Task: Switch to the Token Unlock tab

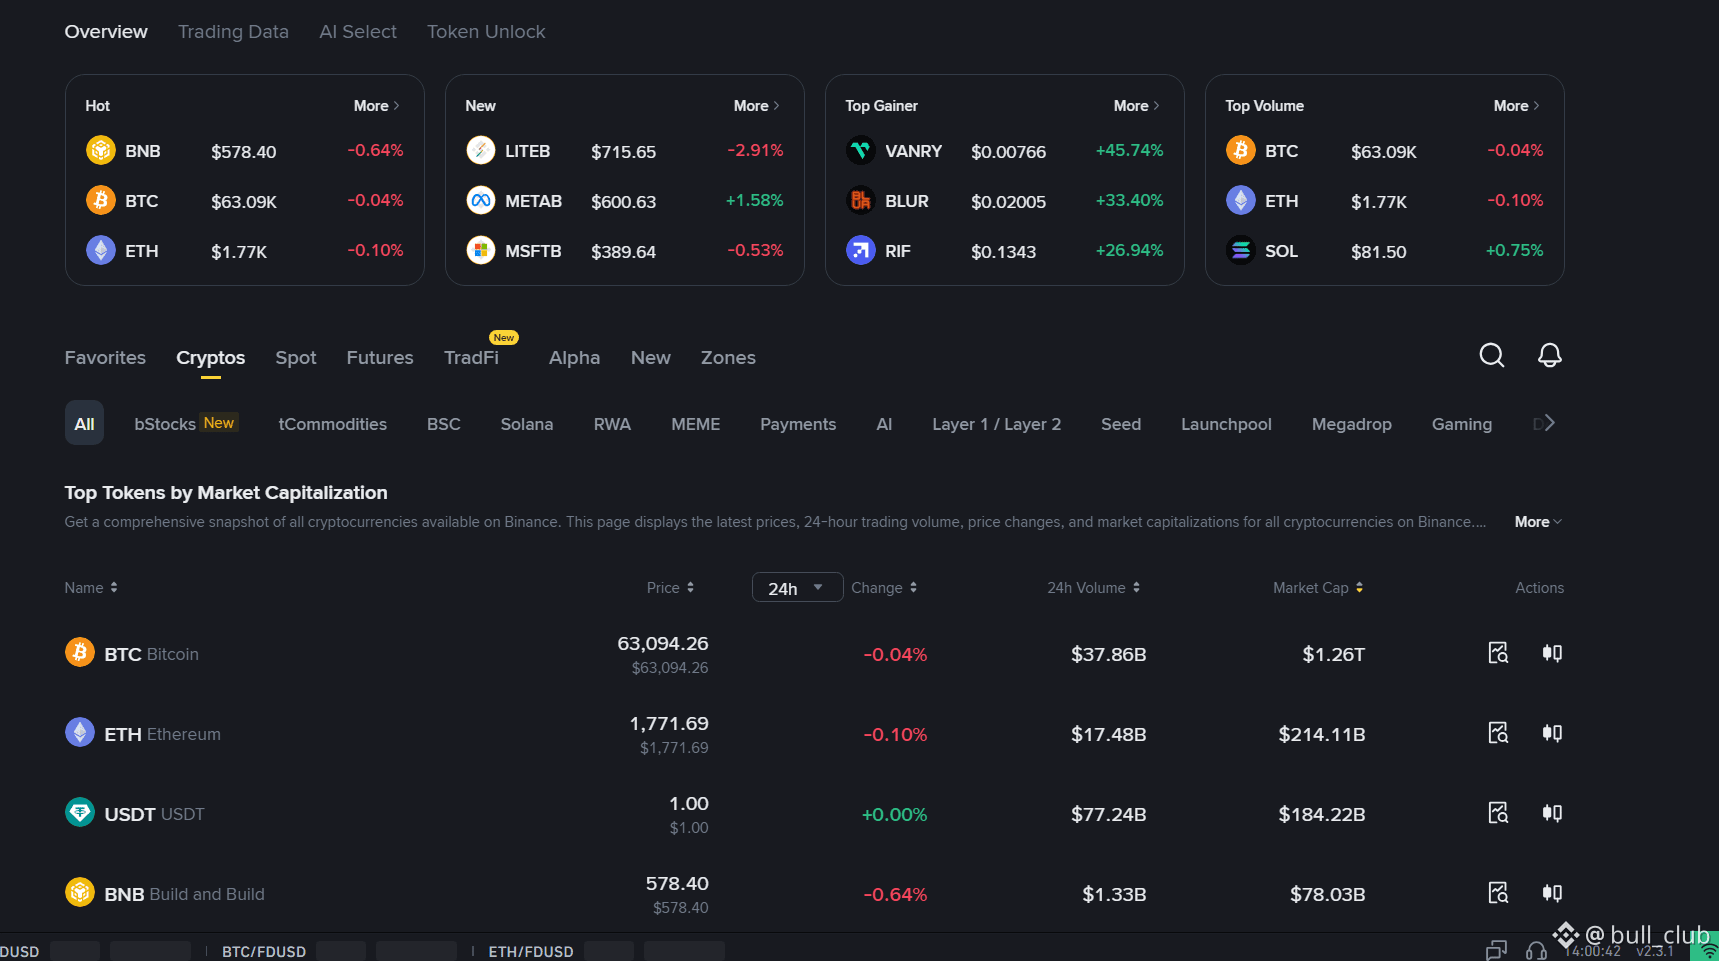Action: pyautogui.click(x=486, y=32)
